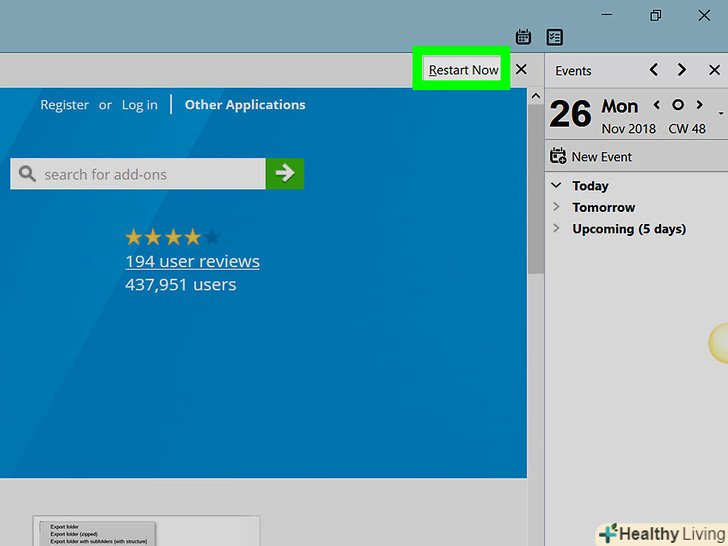This screenshot has height=546, width=728.
Task: Show previous day in mini date
Action: 657,105
